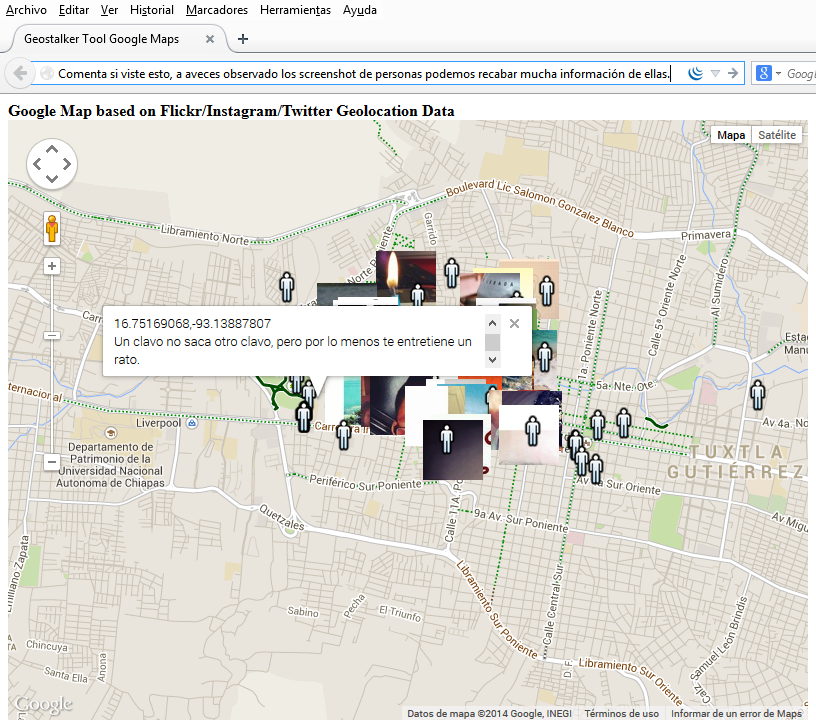816x728 pixels.
Task: Open the Ver menu
Action: pyautogui.click(x=109, y=10)
